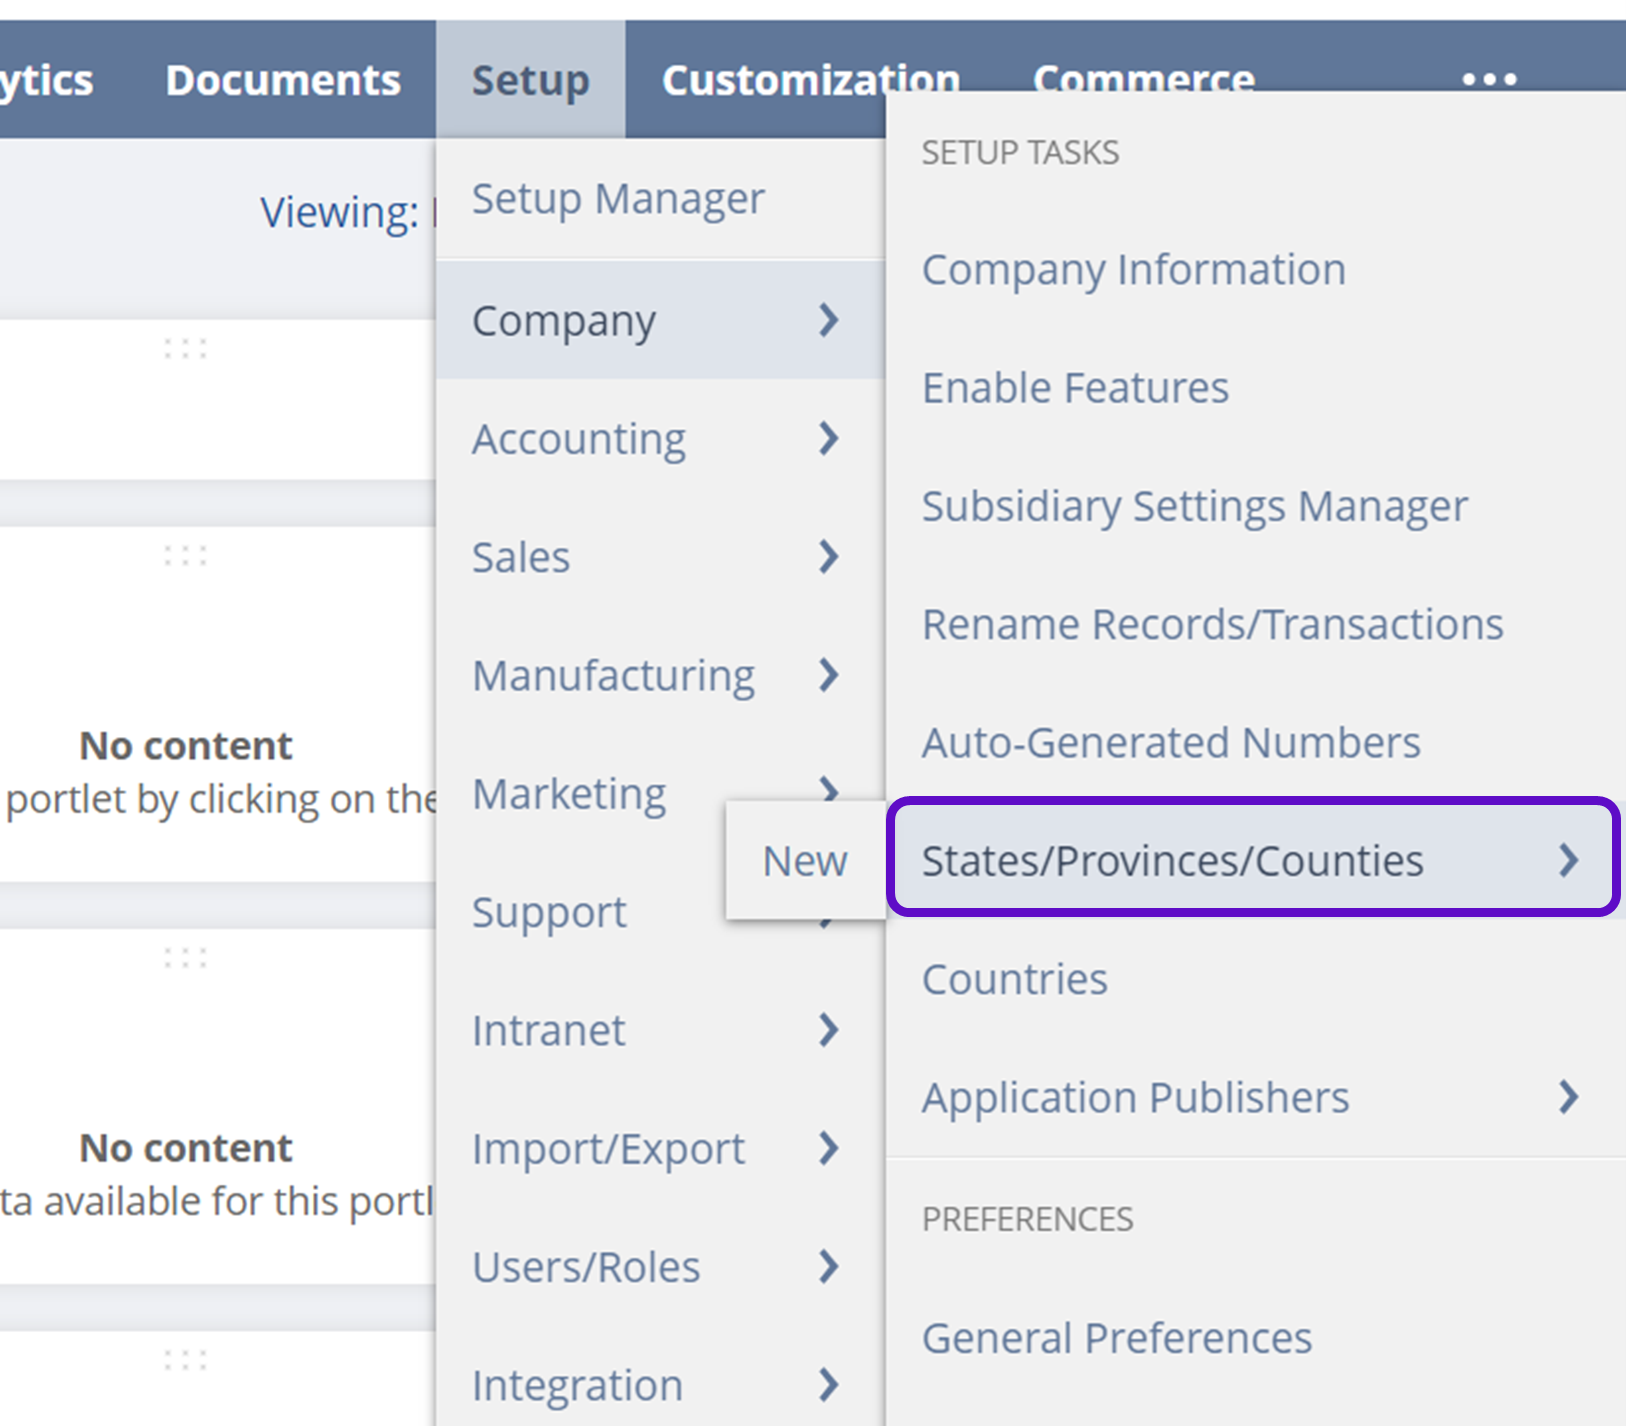Select Setup Manager from the menu
Image resolution: width=1626 pixels, height=1426 pixels.
[x=618, y=198]
